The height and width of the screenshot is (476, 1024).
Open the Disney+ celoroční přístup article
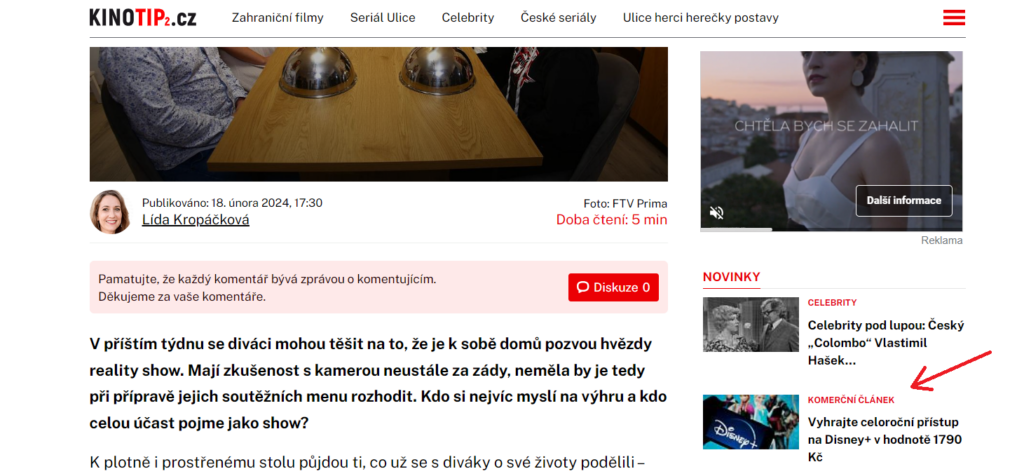pos(885,439)
